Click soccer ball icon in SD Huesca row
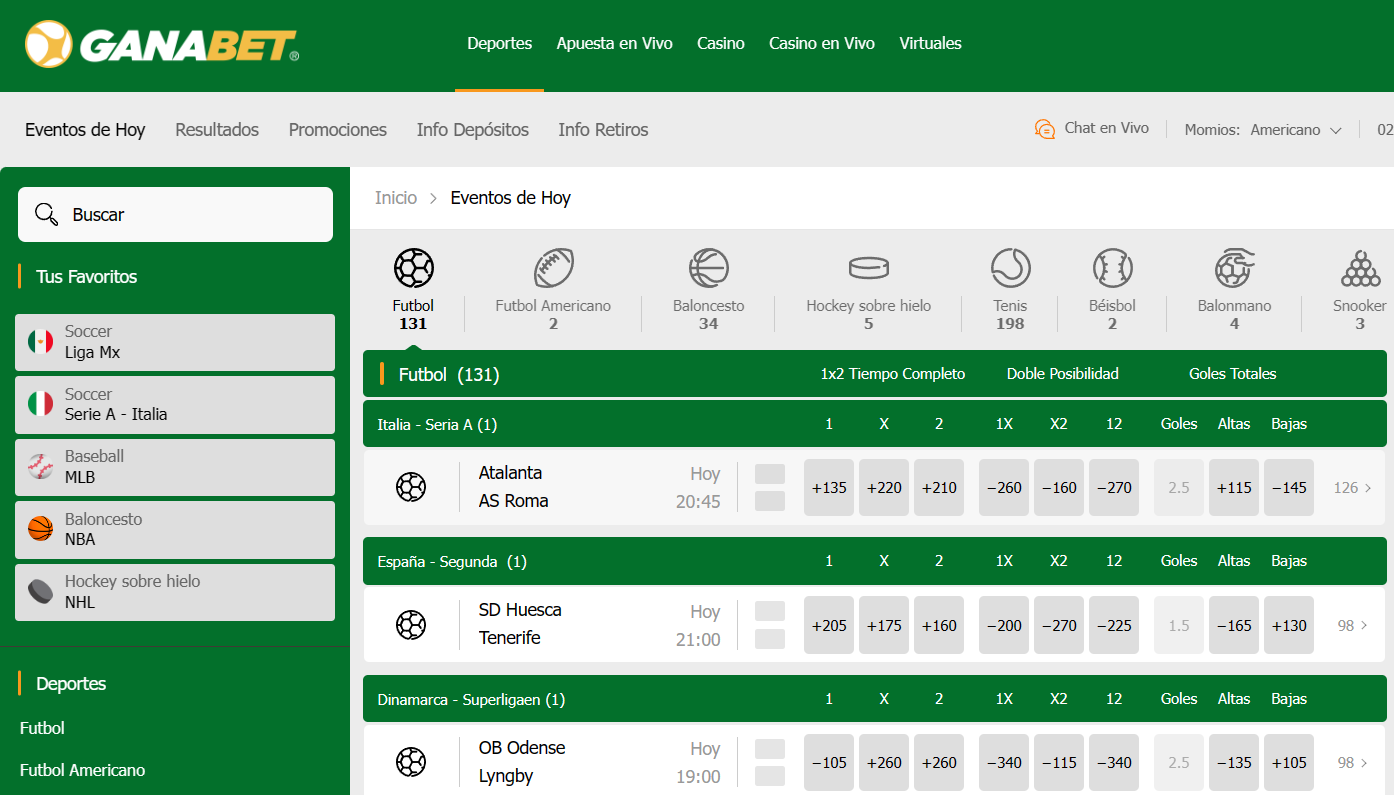1394x795 pixels. pos(411,625)
